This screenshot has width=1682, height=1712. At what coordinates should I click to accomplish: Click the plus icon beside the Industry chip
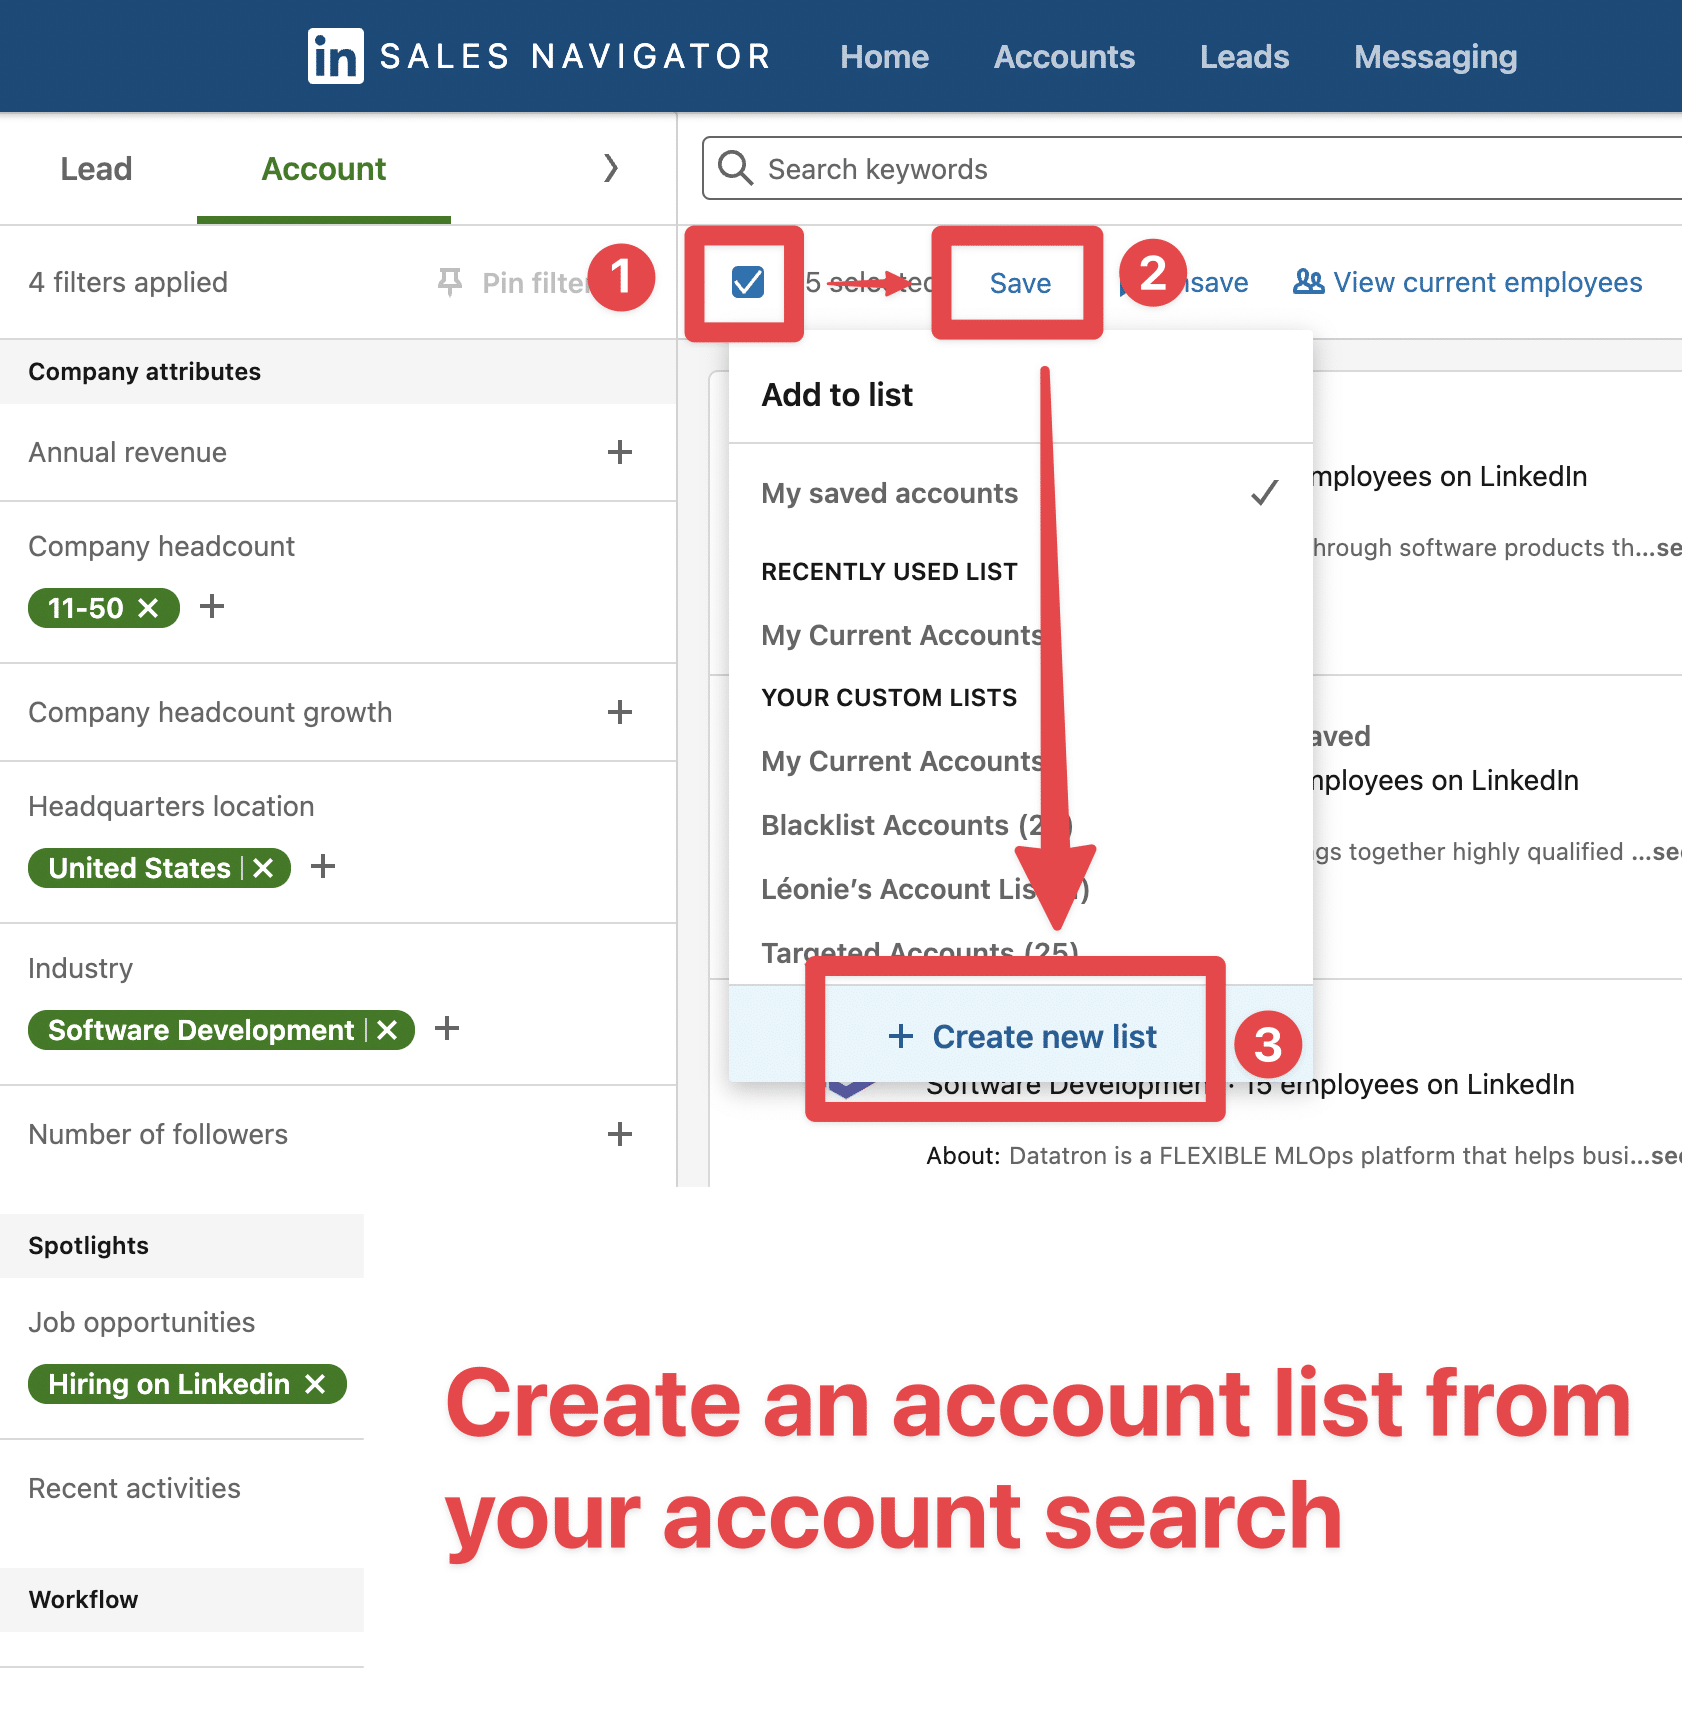[x=446, y=1027]
